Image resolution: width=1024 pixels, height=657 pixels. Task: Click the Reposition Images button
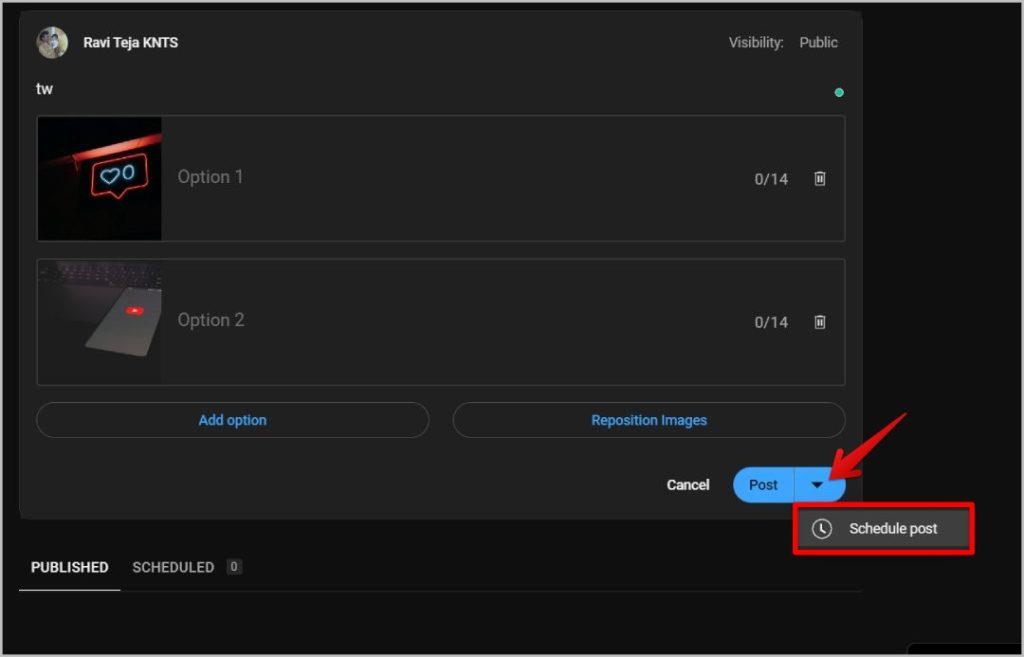click(648, 420)
